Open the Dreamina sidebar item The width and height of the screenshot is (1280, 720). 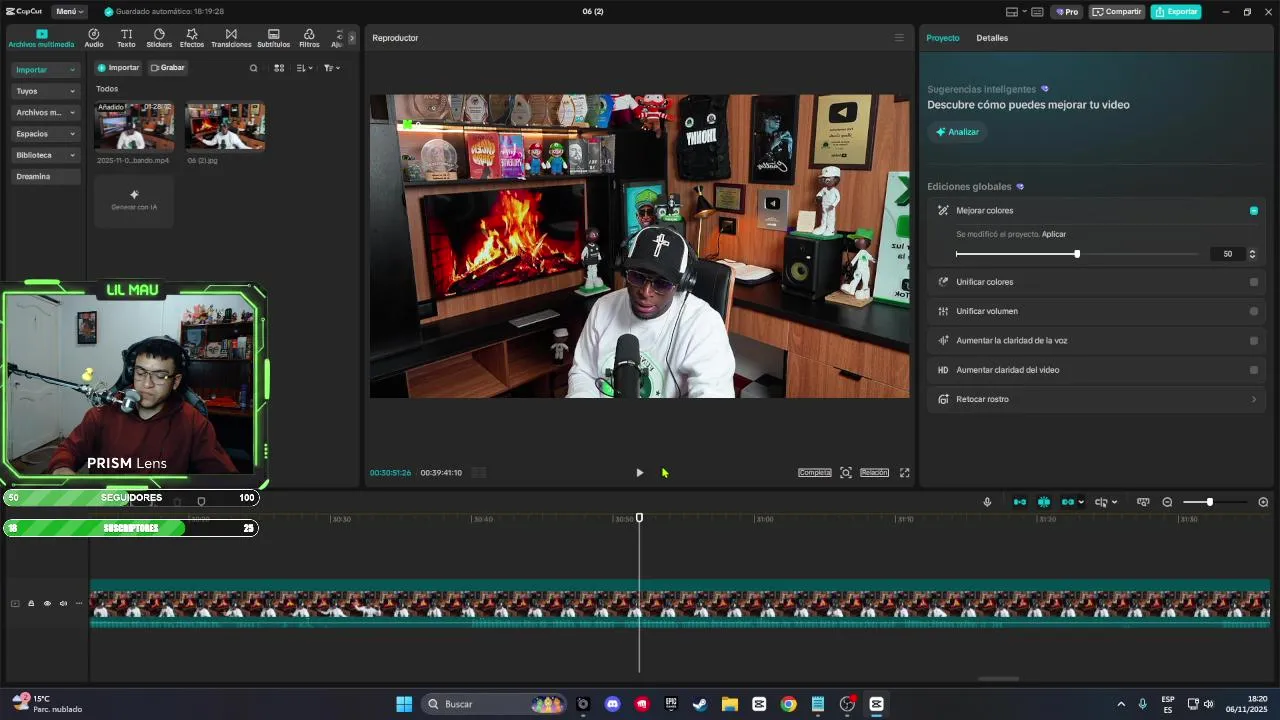(45, 176)
